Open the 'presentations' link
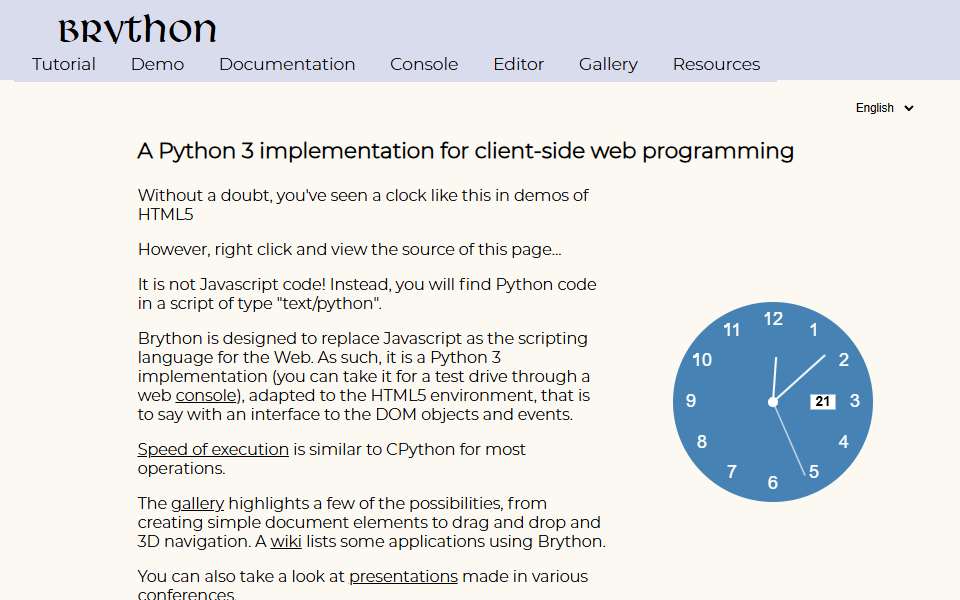Viewport: 960px width, 600px height. click(403, 577)
